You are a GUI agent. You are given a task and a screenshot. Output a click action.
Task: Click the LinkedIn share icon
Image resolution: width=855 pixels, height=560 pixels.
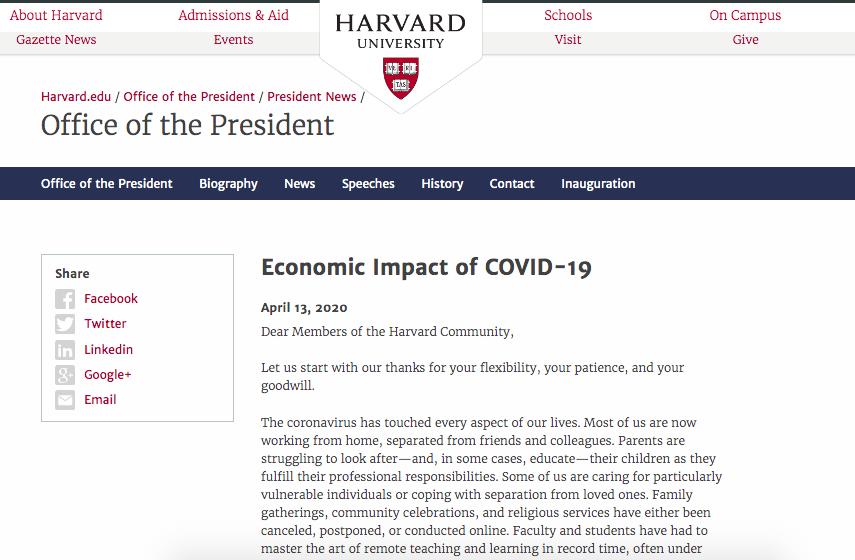(65, 350)
